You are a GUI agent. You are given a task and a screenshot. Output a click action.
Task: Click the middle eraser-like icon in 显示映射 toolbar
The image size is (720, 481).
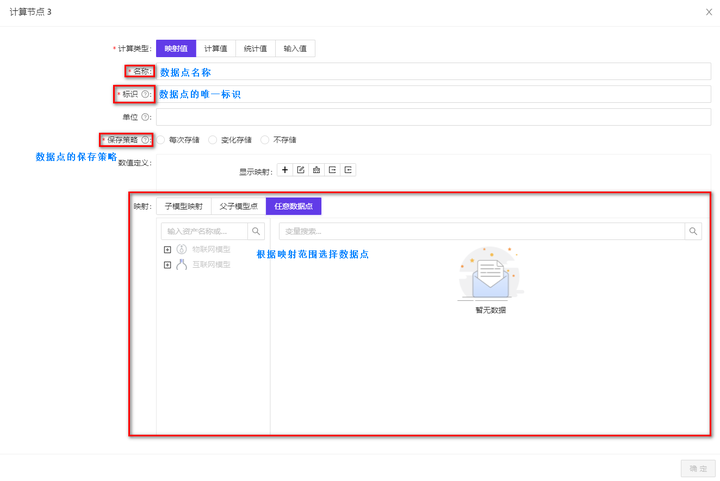click(316, 170)
